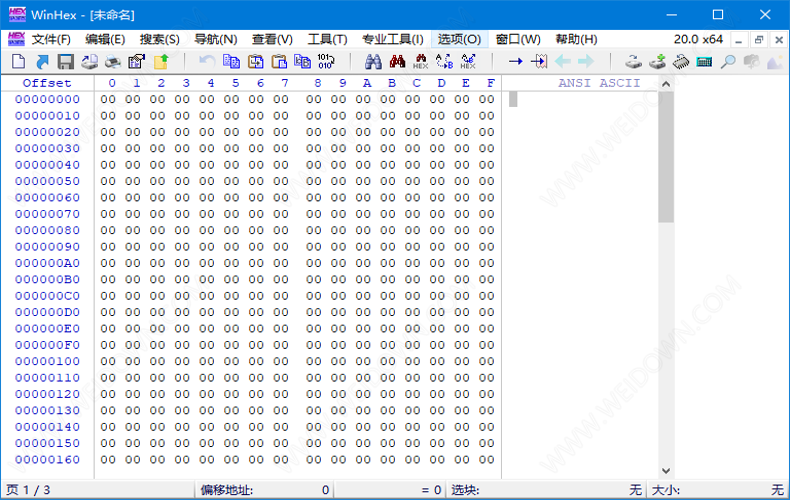This screenshot has width=790, height=500.
Task: Open the 搜索(S) menu
Action: tap(159, 39)
